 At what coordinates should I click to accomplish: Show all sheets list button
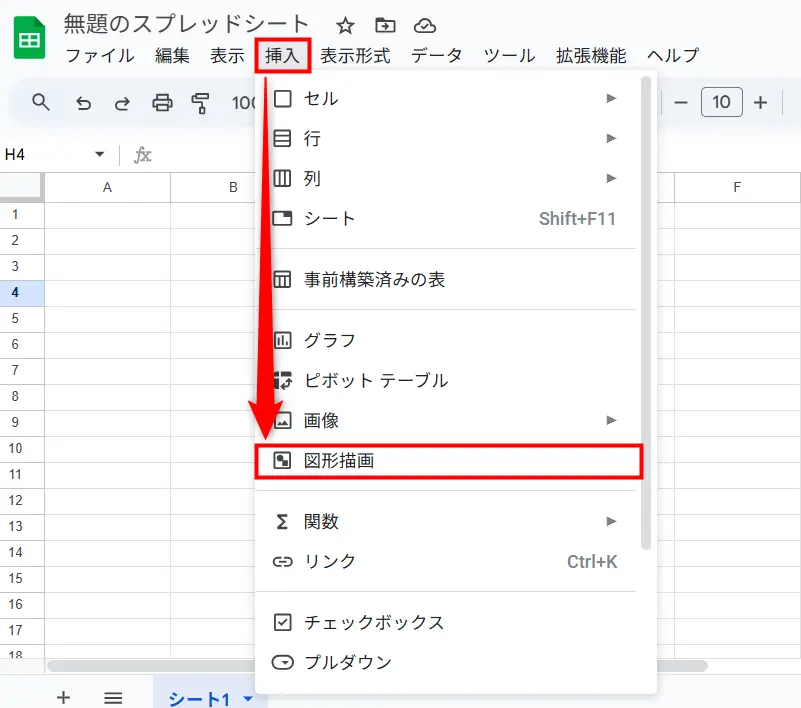point(113,697)
